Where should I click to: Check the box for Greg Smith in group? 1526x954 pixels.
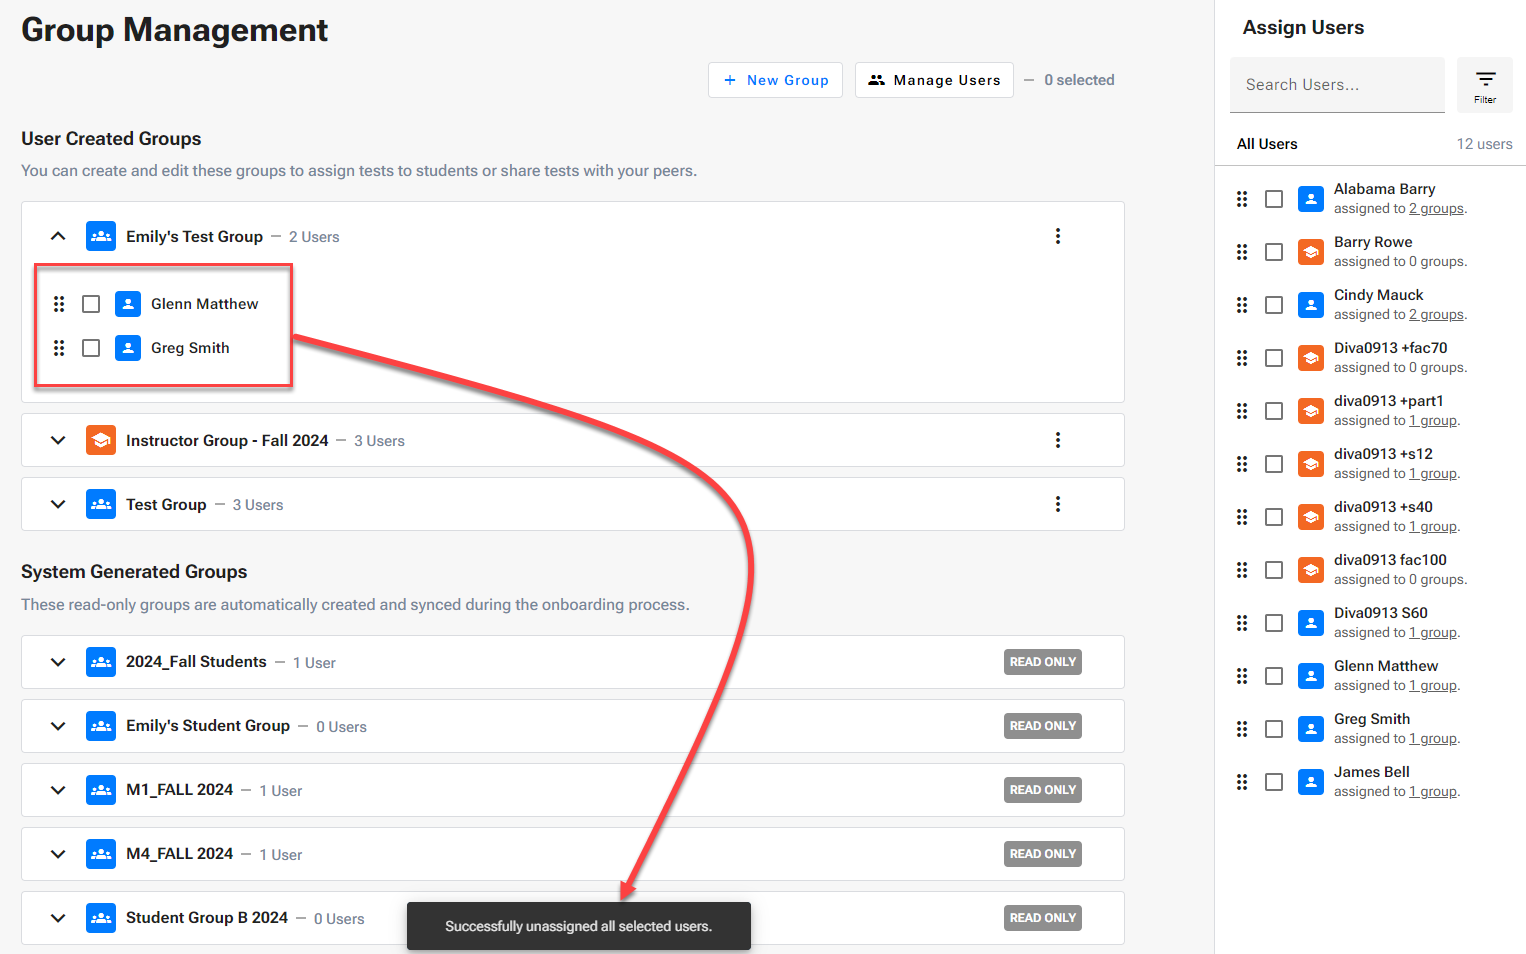91,348
